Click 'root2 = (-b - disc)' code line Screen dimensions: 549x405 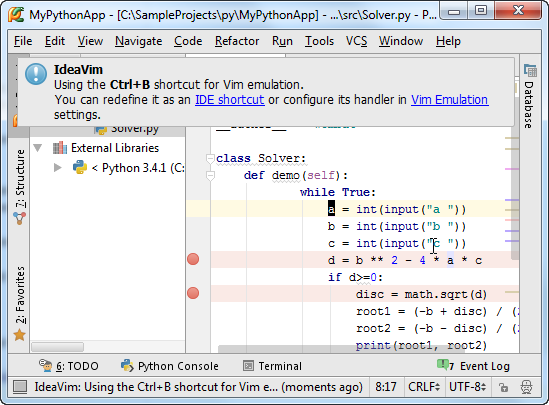click(x=421, y=328)
